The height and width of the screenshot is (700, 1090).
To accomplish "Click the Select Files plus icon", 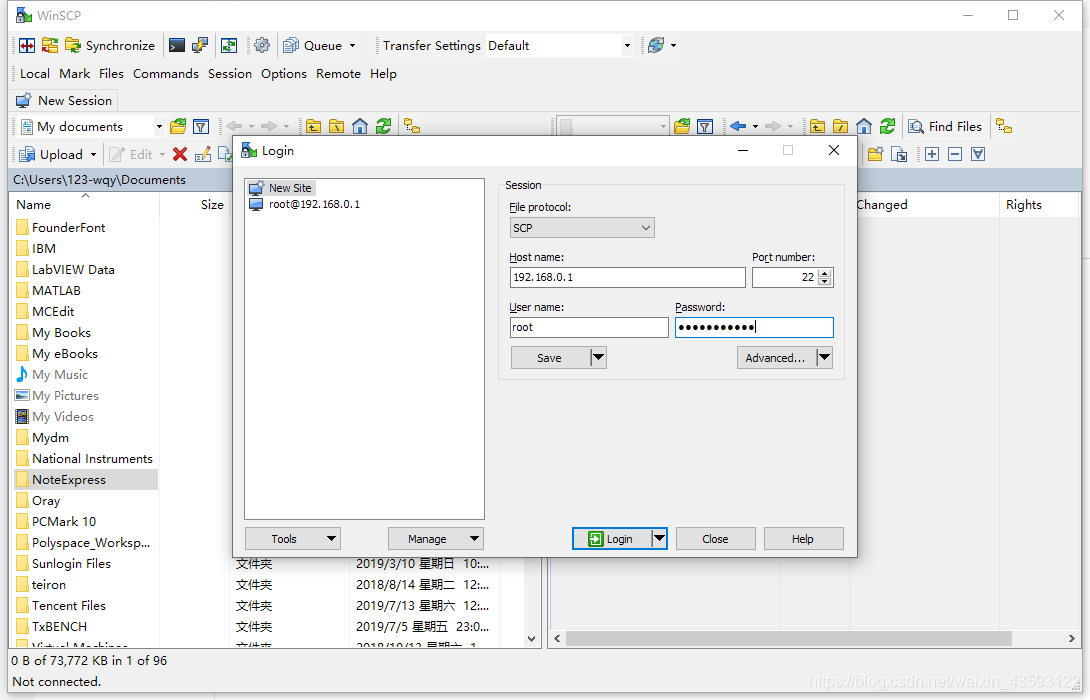I will (932, 154).
